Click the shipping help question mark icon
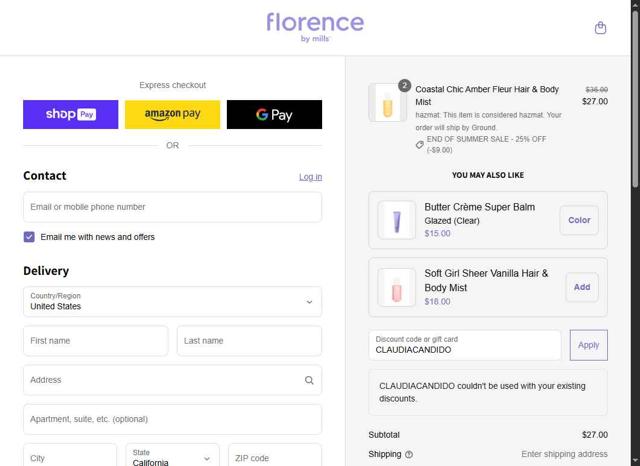 (409, 454)
